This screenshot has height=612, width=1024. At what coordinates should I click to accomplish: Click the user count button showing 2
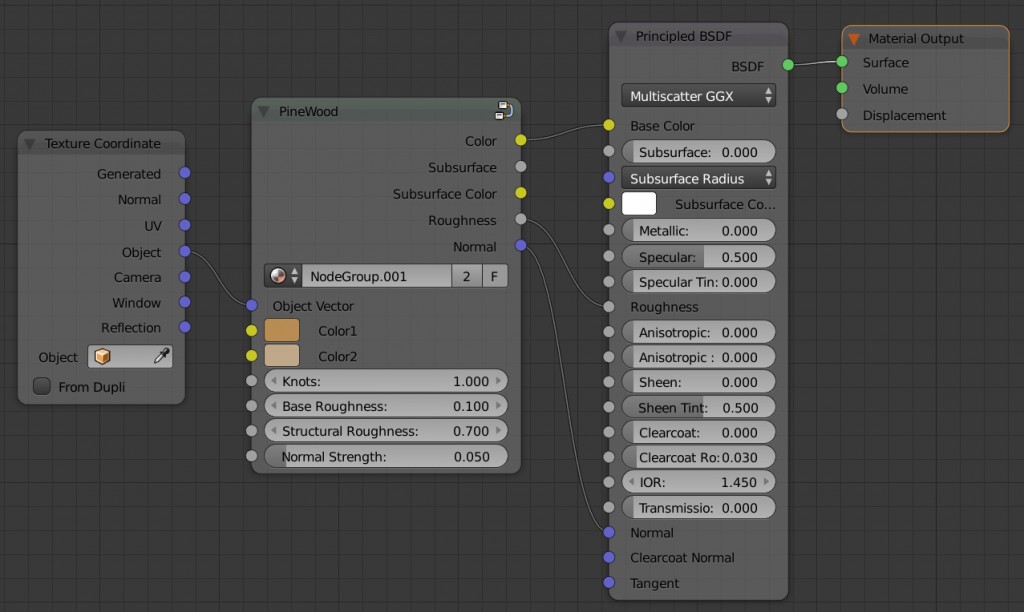click(466, 275)
